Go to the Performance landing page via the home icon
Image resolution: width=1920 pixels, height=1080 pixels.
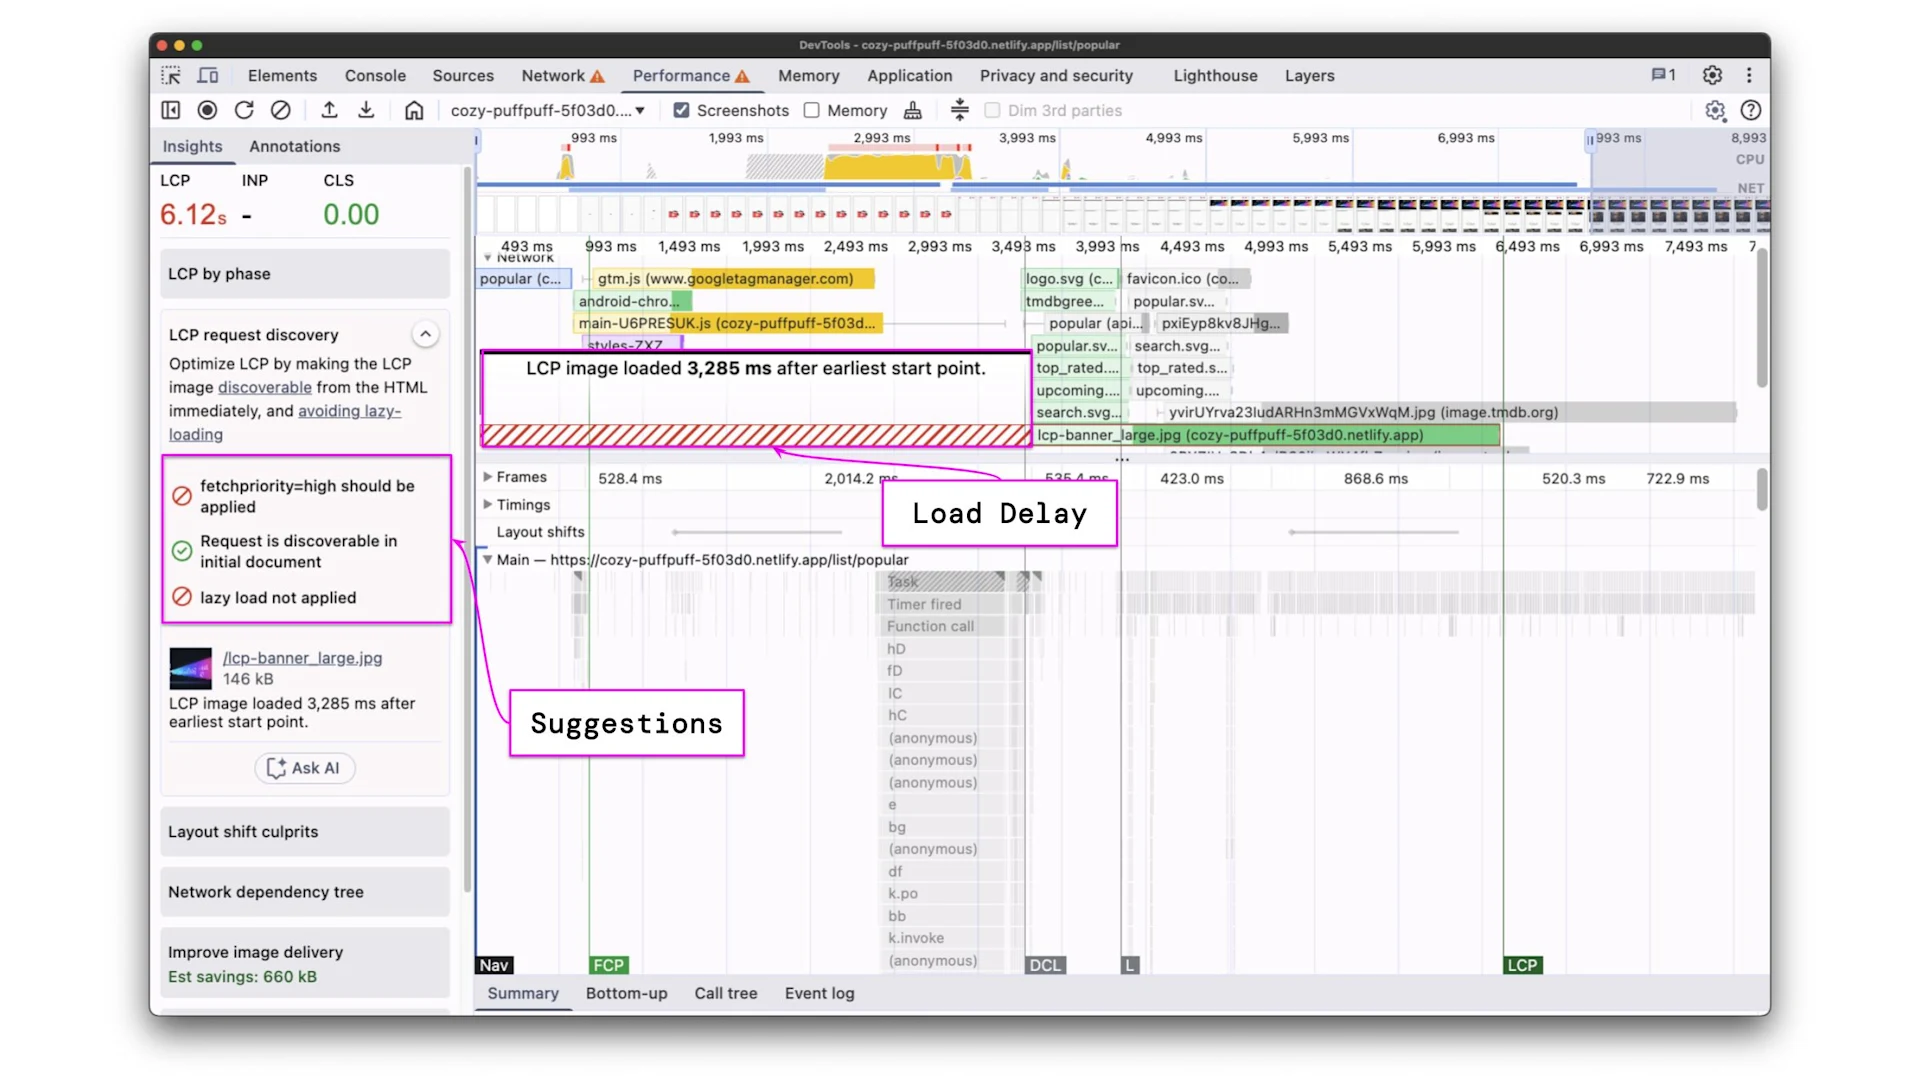[x=414, y=110]
